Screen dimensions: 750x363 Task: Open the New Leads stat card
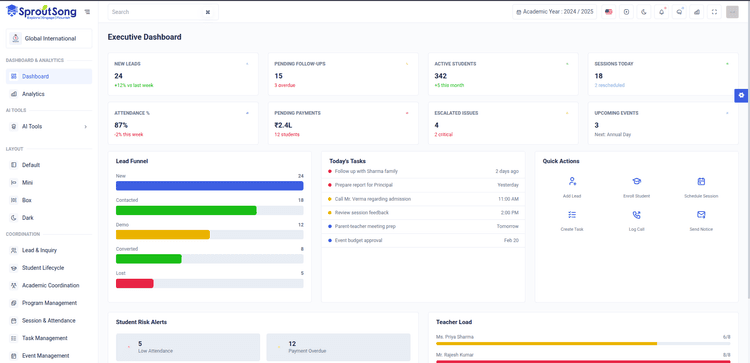pyautogui.click(x=183, y=74)
